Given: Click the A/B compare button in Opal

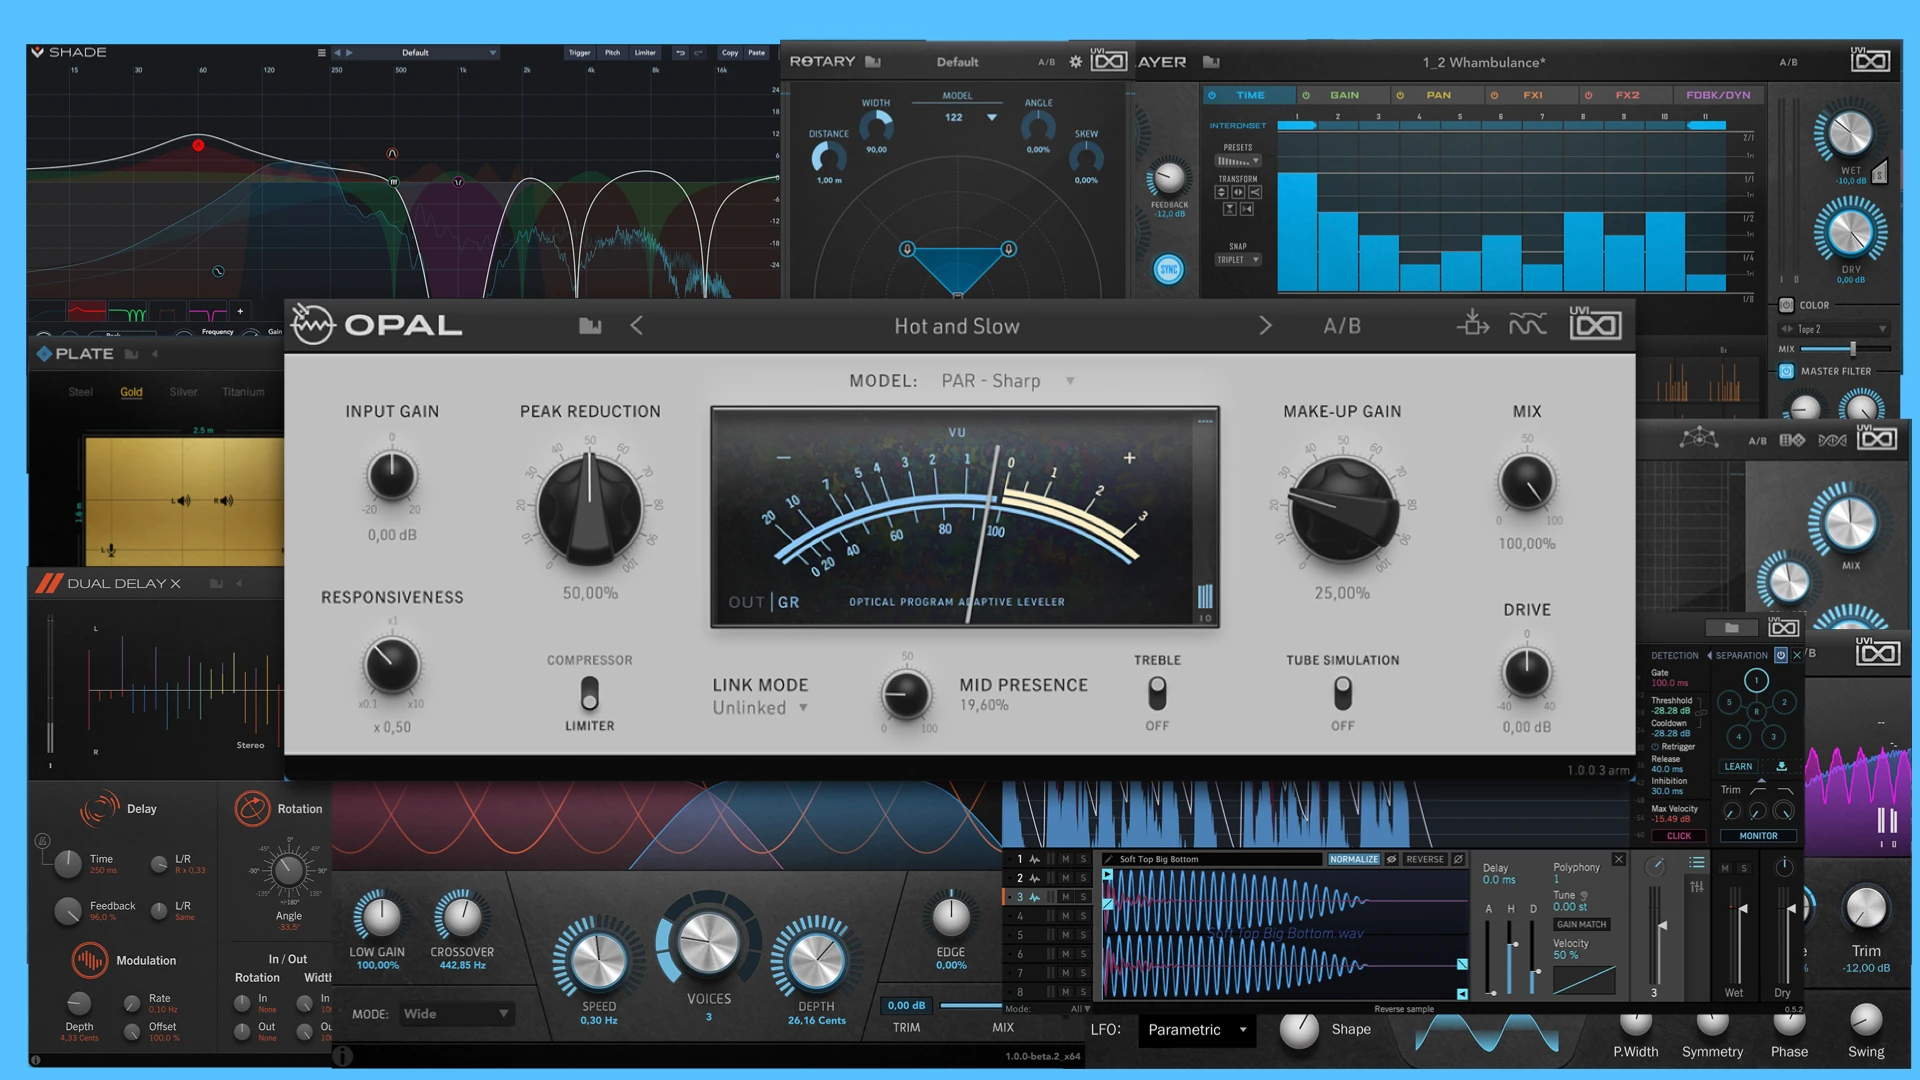Looking at the screenshot, I should (x=1342, y=326).
